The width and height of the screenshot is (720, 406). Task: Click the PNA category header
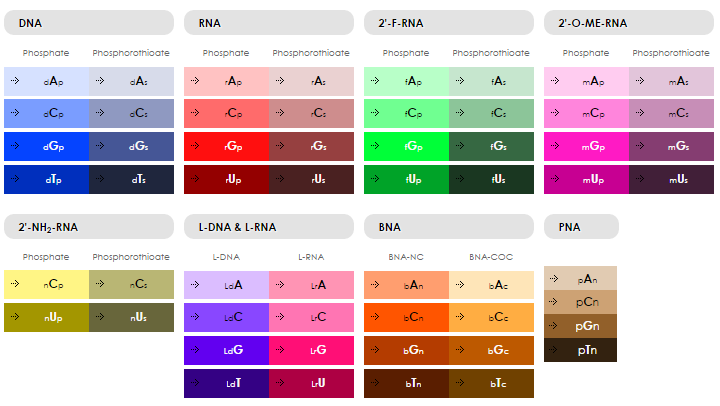point(581,227)
